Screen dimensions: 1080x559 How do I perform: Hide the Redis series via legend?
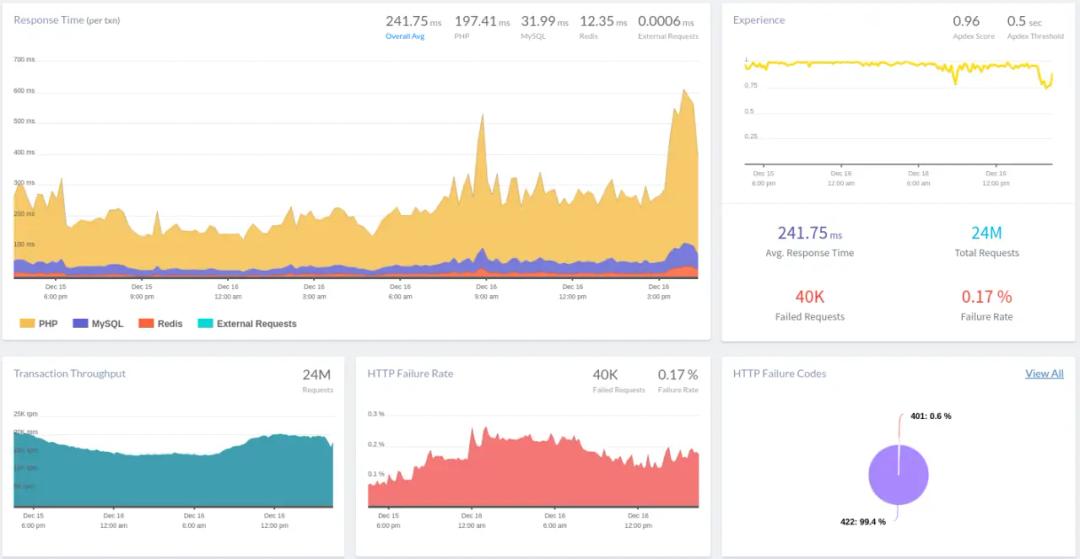[160, 323]
